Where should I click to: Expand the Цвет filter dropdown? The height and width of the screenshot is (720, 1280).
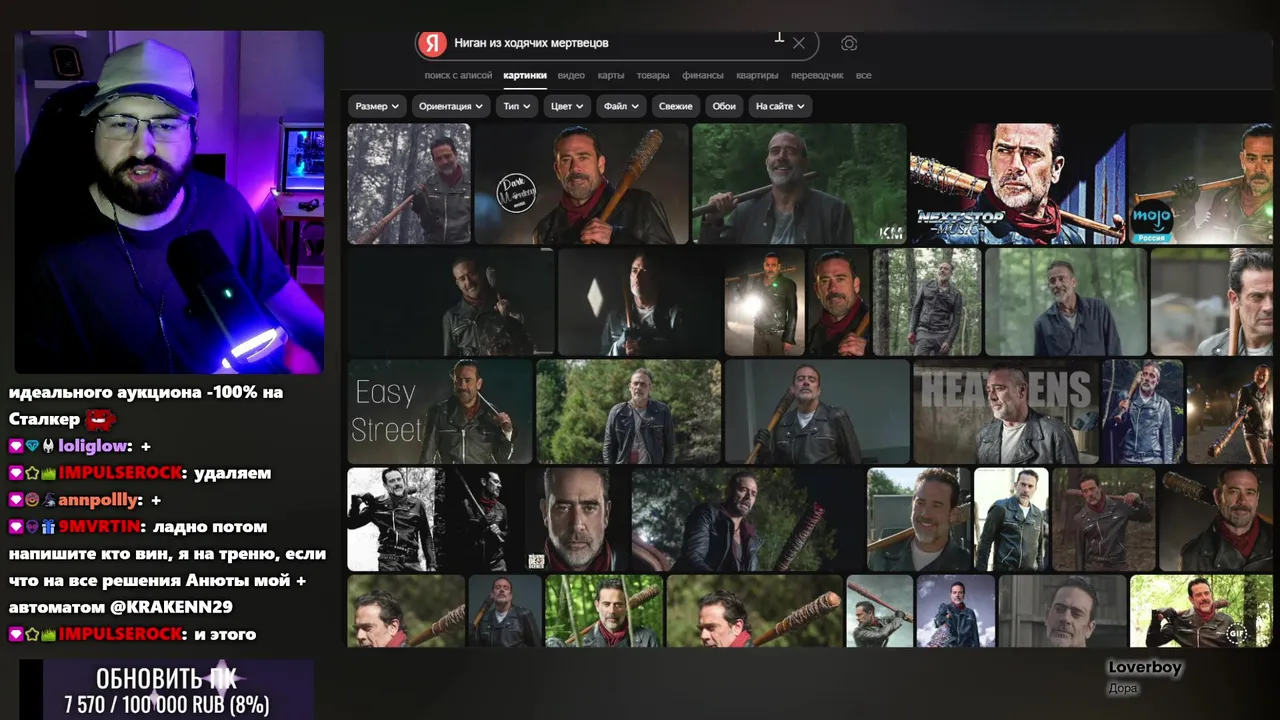567,106
